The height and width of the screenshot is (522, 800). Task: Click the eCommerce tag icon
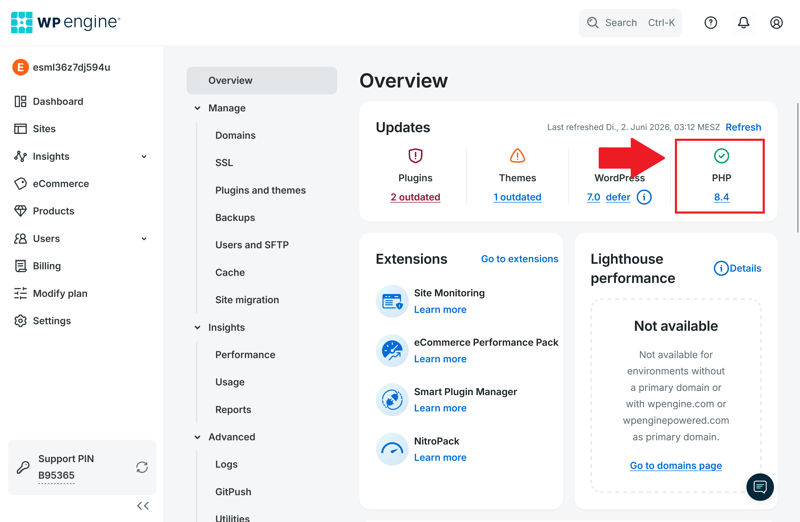pos(20,184)
